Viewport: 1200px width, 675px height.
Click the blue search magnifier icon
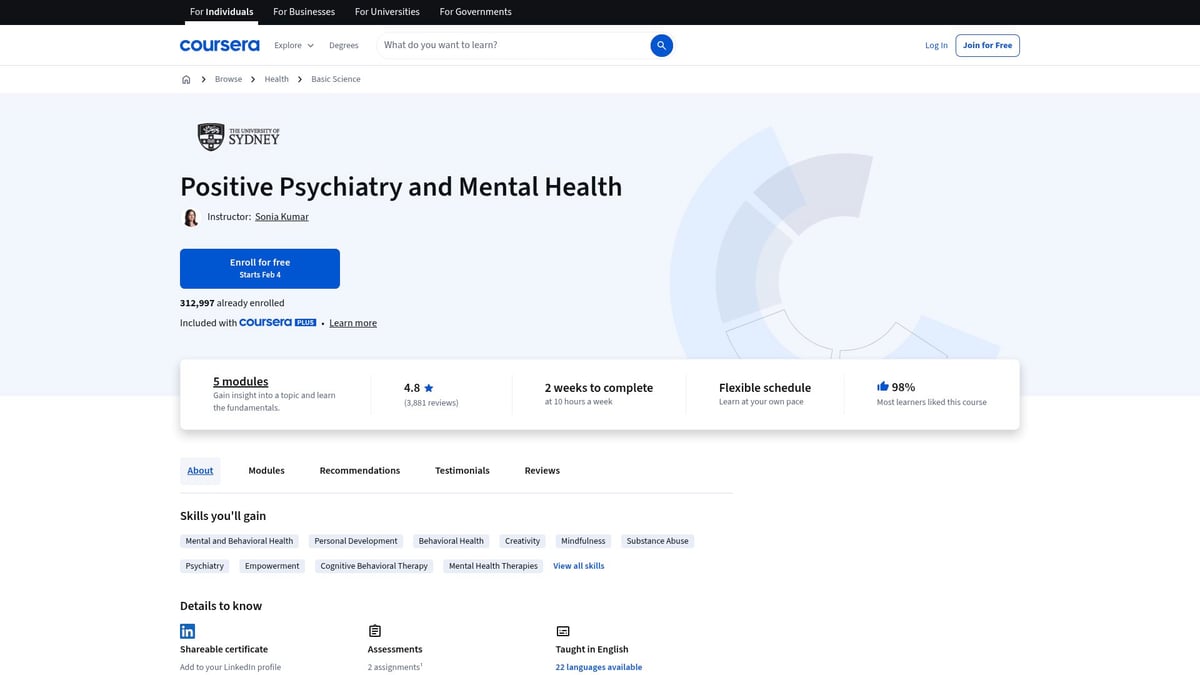coord(661,45)
